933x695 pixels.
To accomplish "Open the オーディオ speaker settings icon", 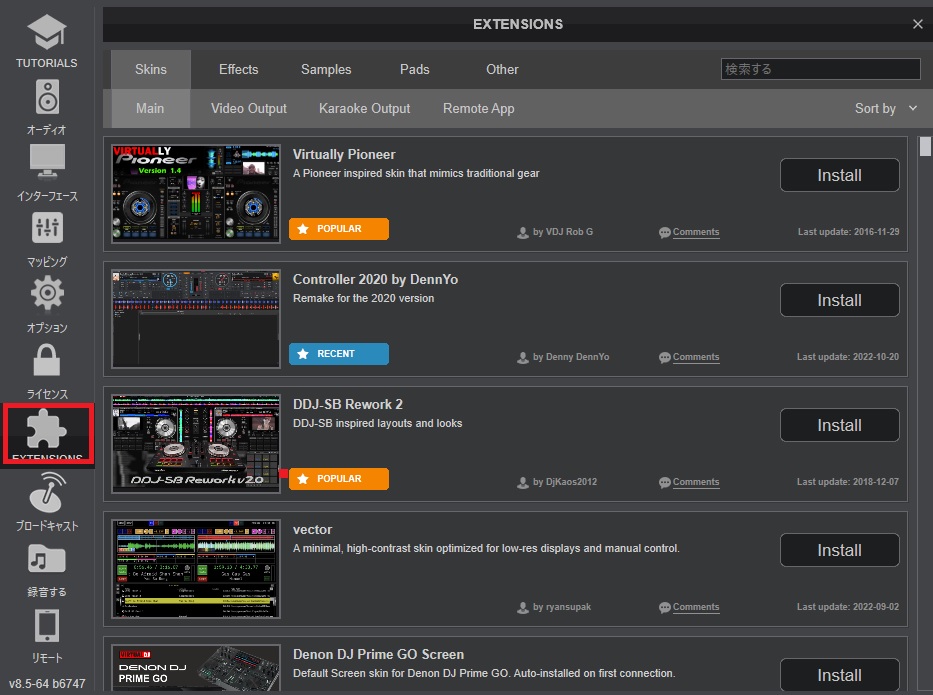I will pyautogui.click(x=47, y=97).
